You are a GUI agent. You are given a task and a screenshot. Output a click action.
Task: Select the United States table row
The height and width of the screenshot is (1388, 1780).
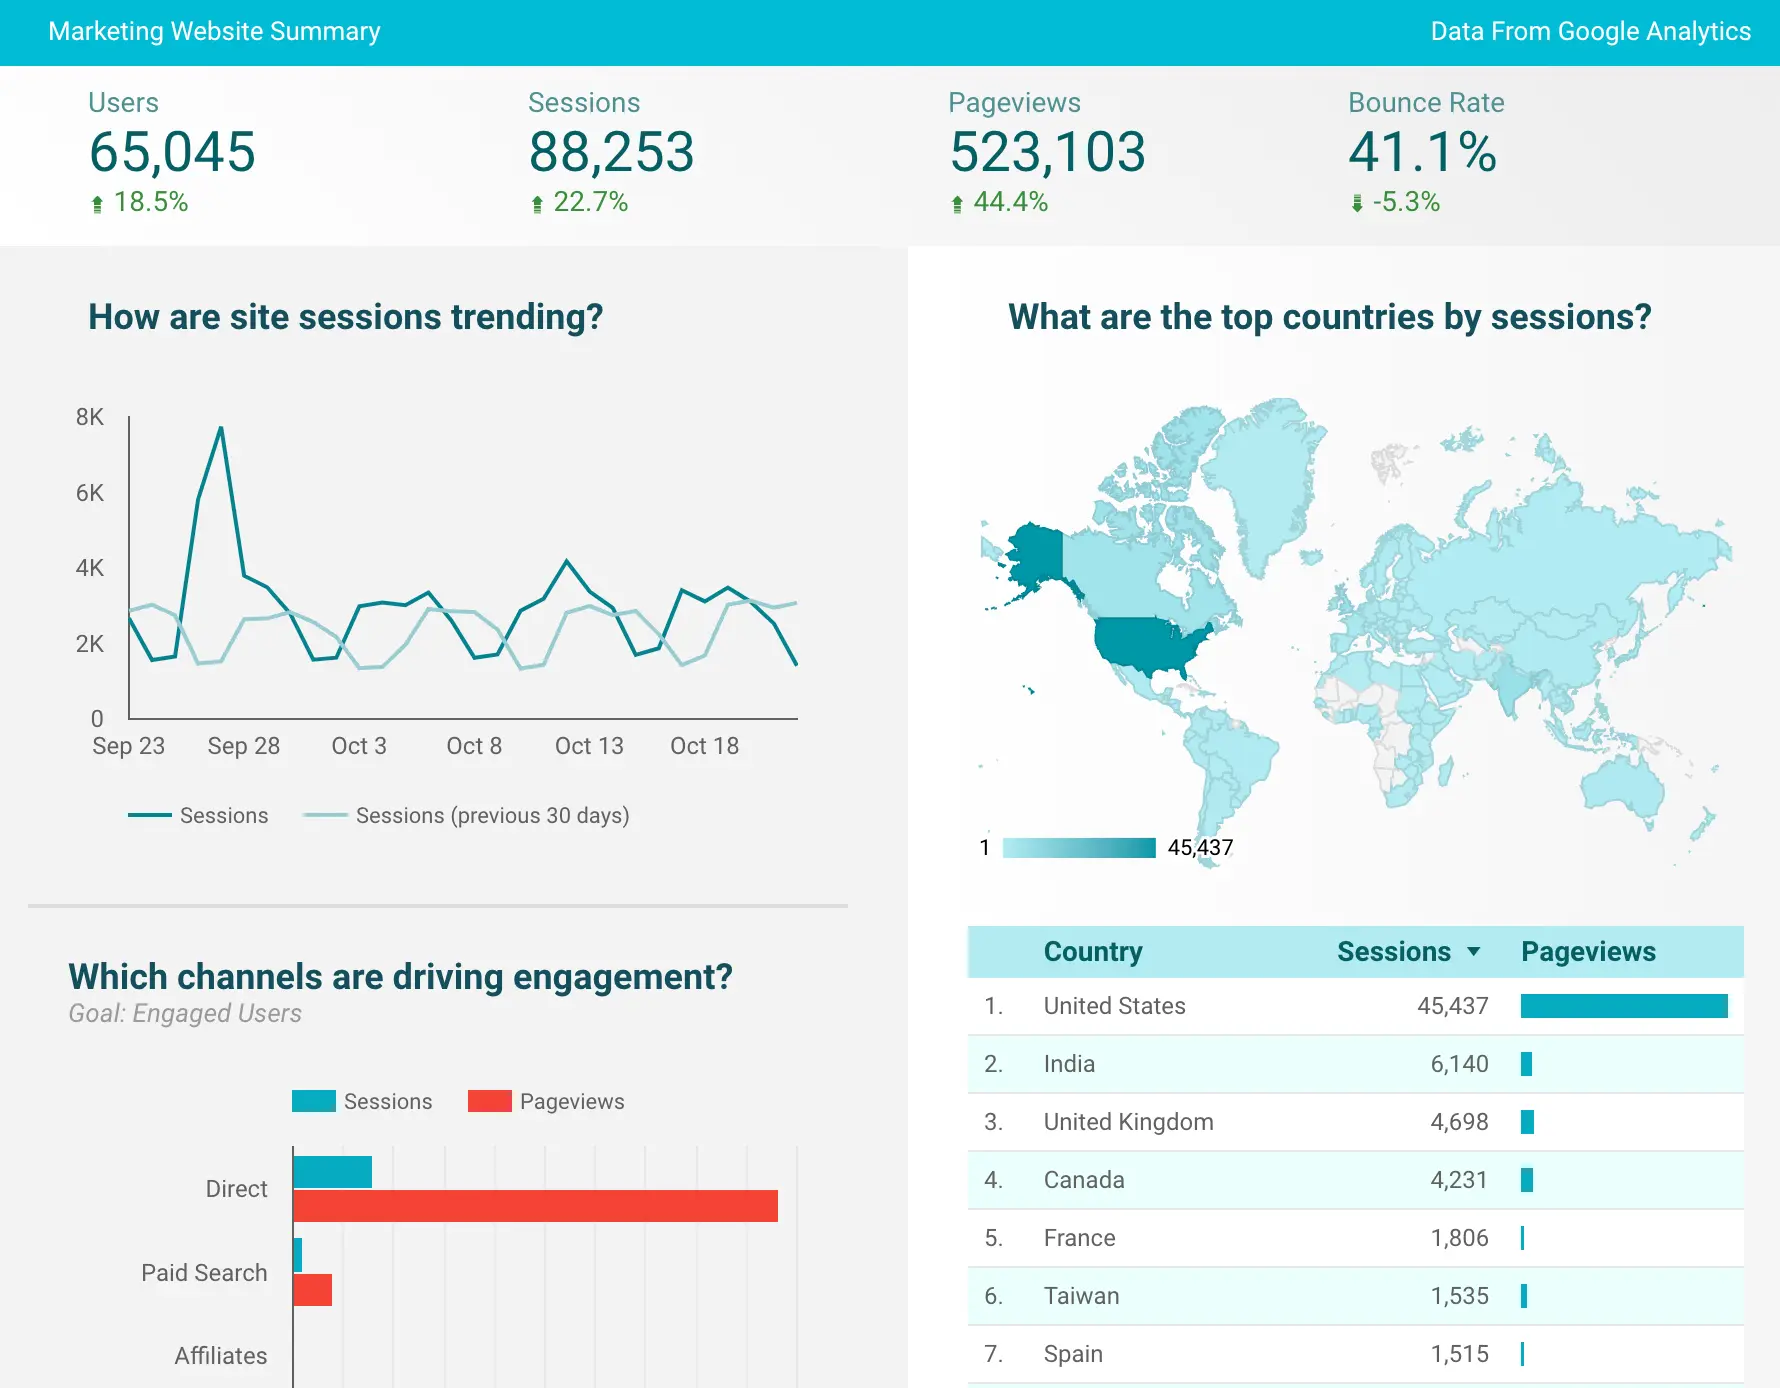click(1114, 1006)
